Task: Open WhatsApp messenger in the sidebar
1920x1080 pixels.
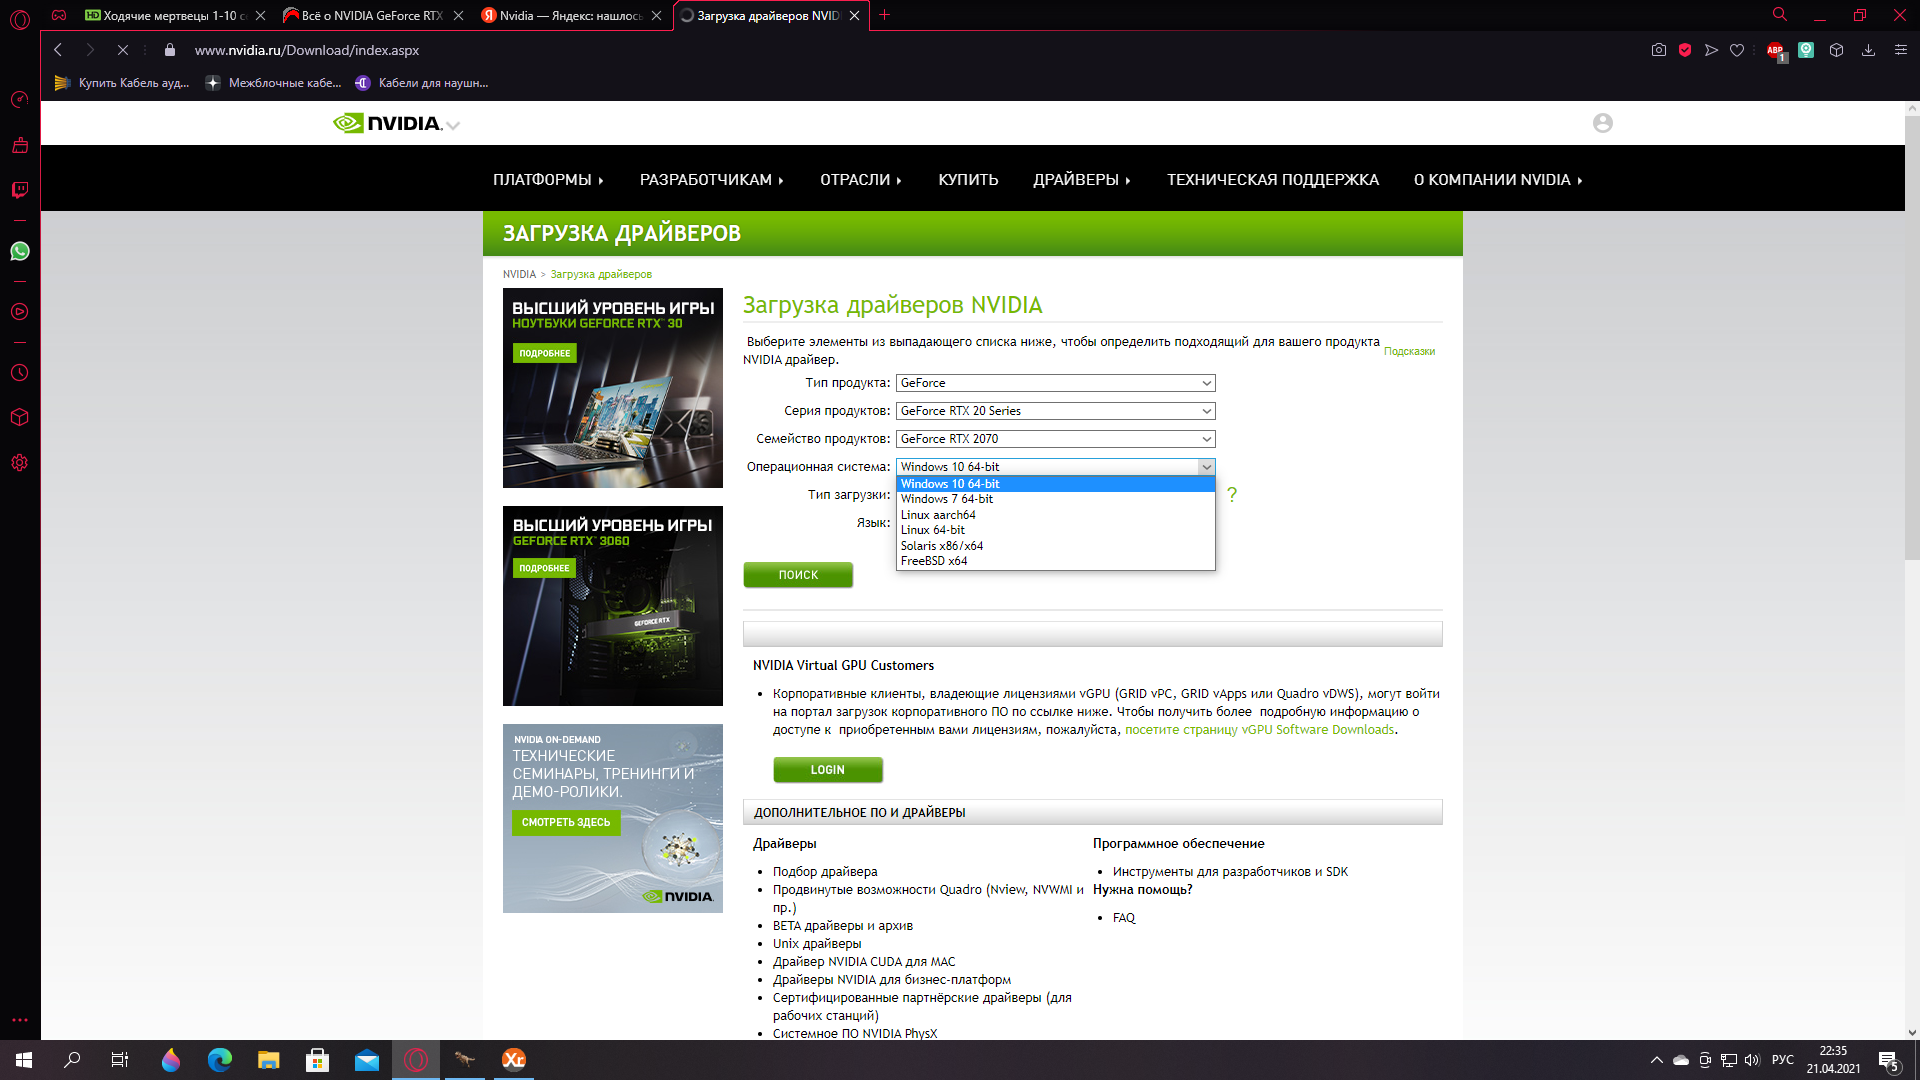Action: coord(20,251)
